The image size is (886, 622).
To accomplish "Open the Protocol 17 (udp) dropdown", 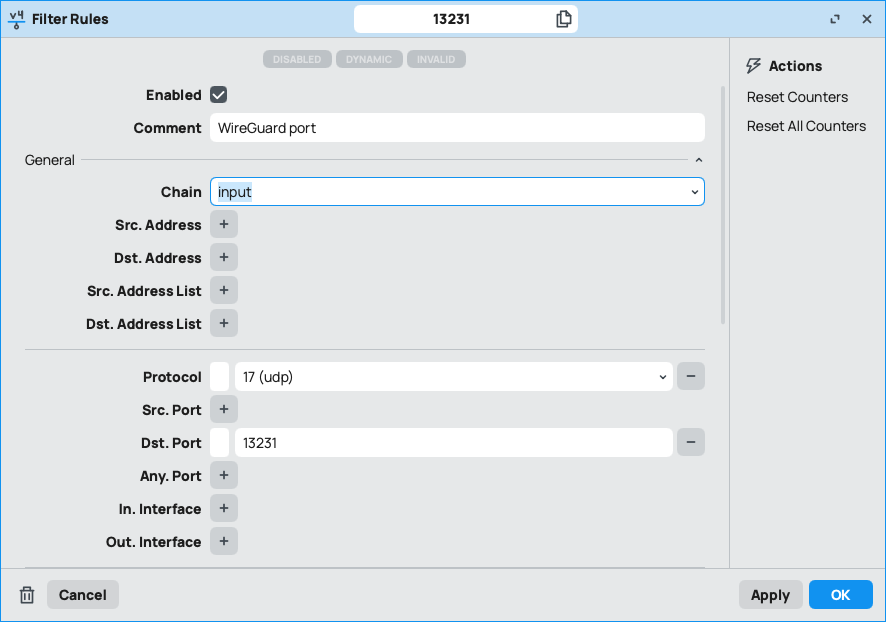I will click(453, 377).
